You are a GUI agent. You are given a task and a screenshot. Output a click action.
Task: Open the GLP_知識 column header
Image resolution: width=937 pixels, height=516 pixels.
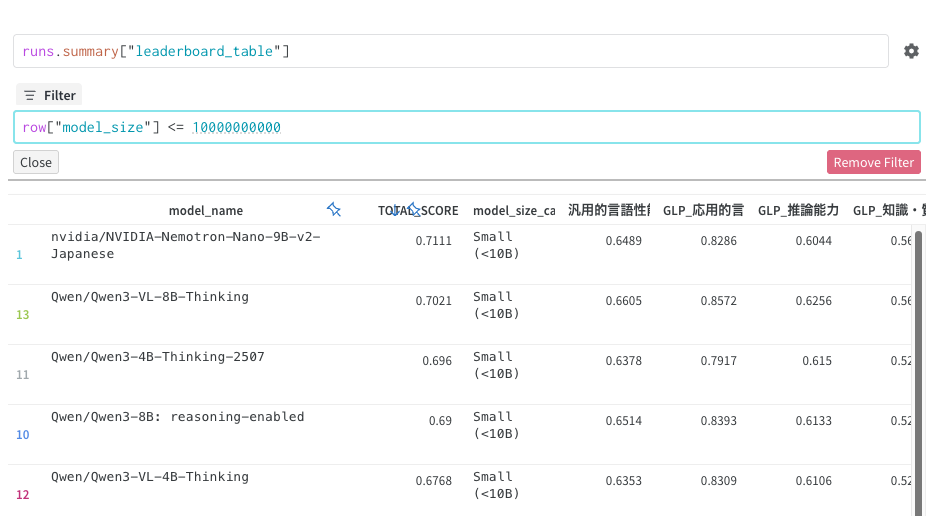[889, 210]
